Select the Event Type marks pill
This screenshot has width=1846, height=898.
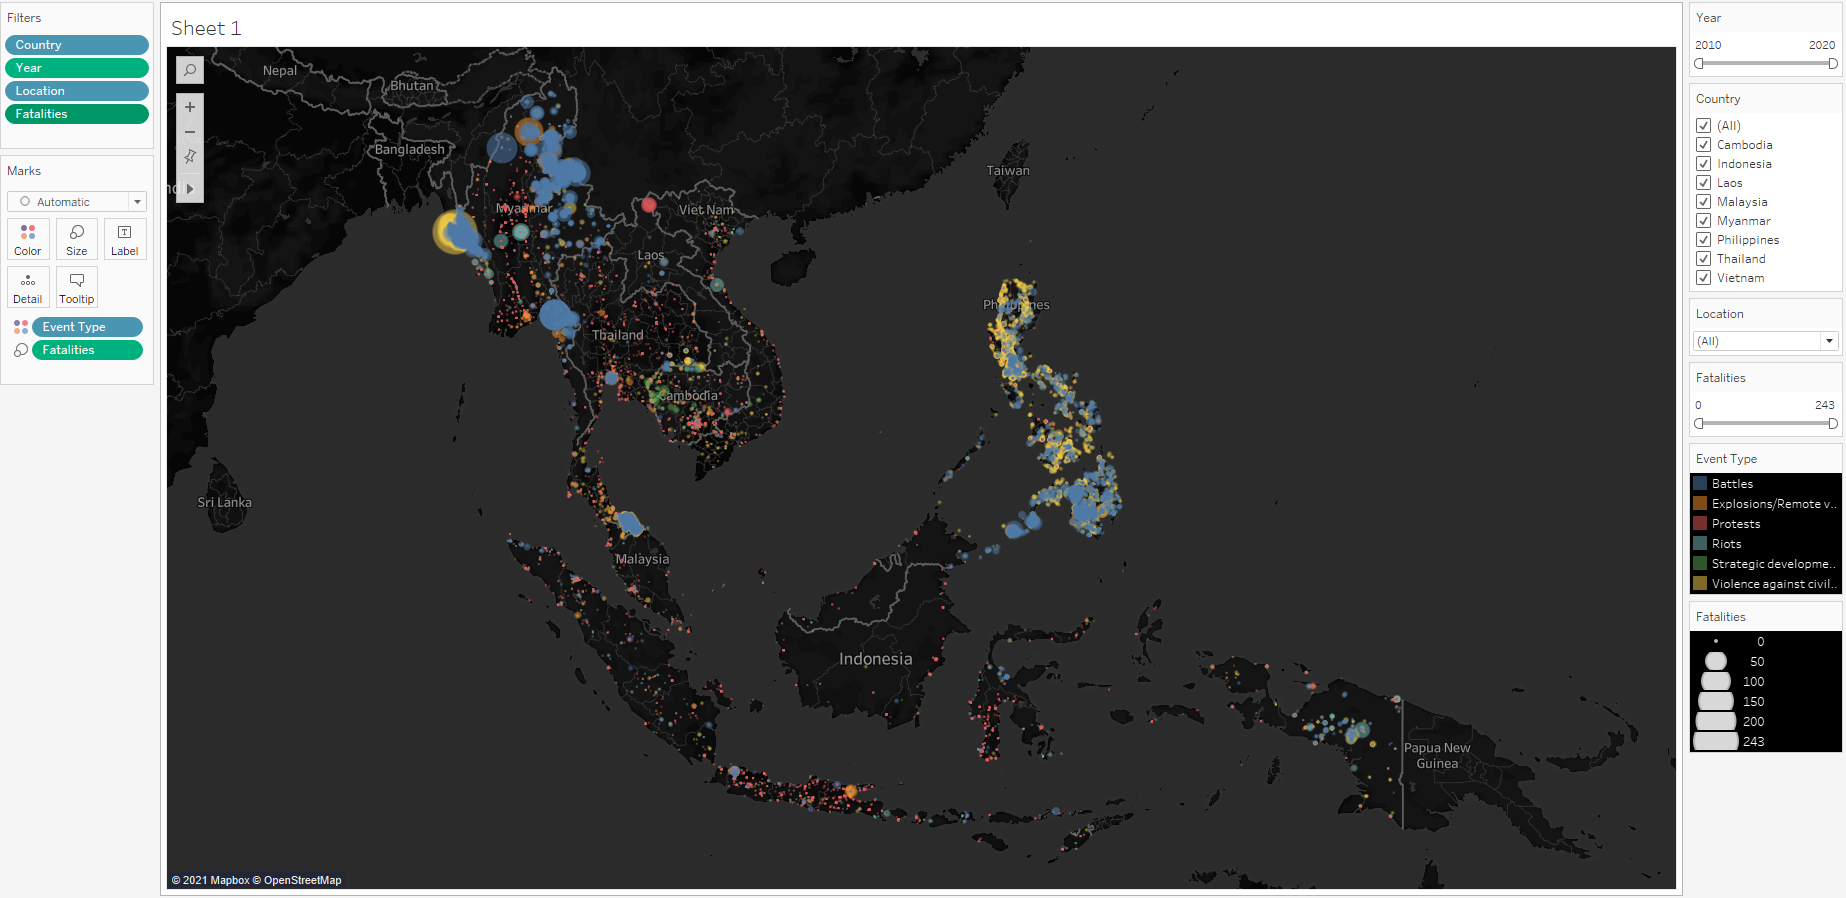[87, 327]
